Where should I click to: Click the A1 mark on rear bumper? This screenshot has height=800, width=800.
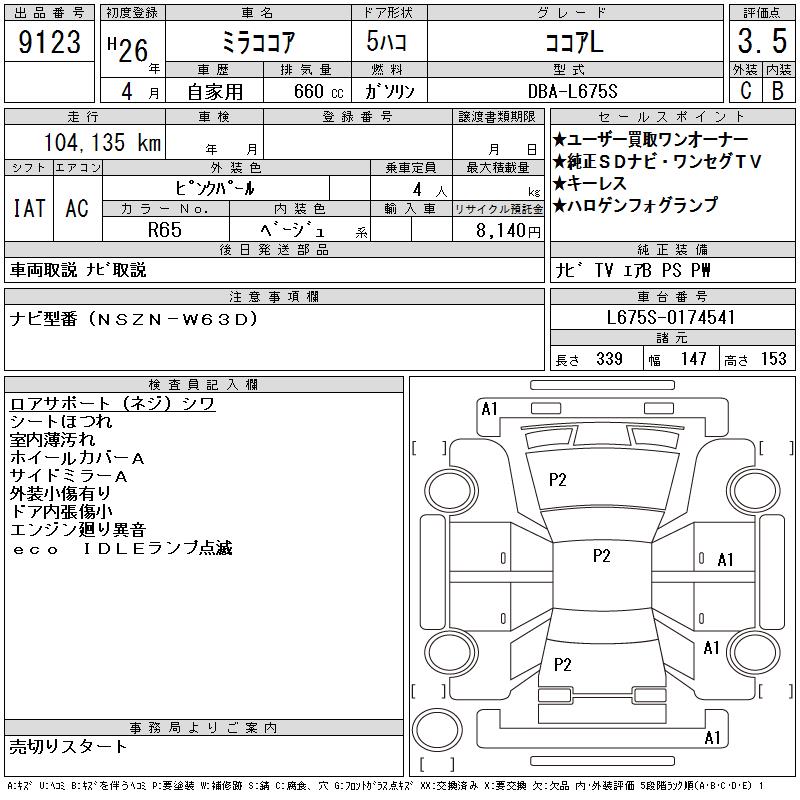tap(712, 737)
